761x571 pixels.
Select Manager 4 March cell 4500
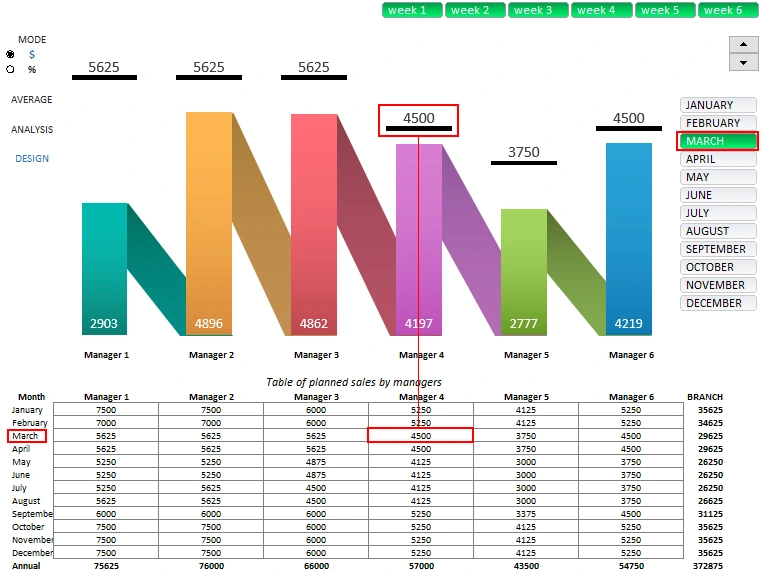pos(420,435)
